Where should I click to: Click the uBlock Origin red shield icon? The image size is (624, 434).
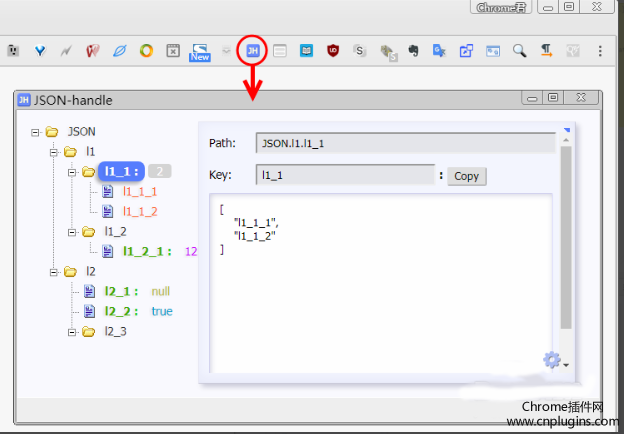[x=333, y=51]
